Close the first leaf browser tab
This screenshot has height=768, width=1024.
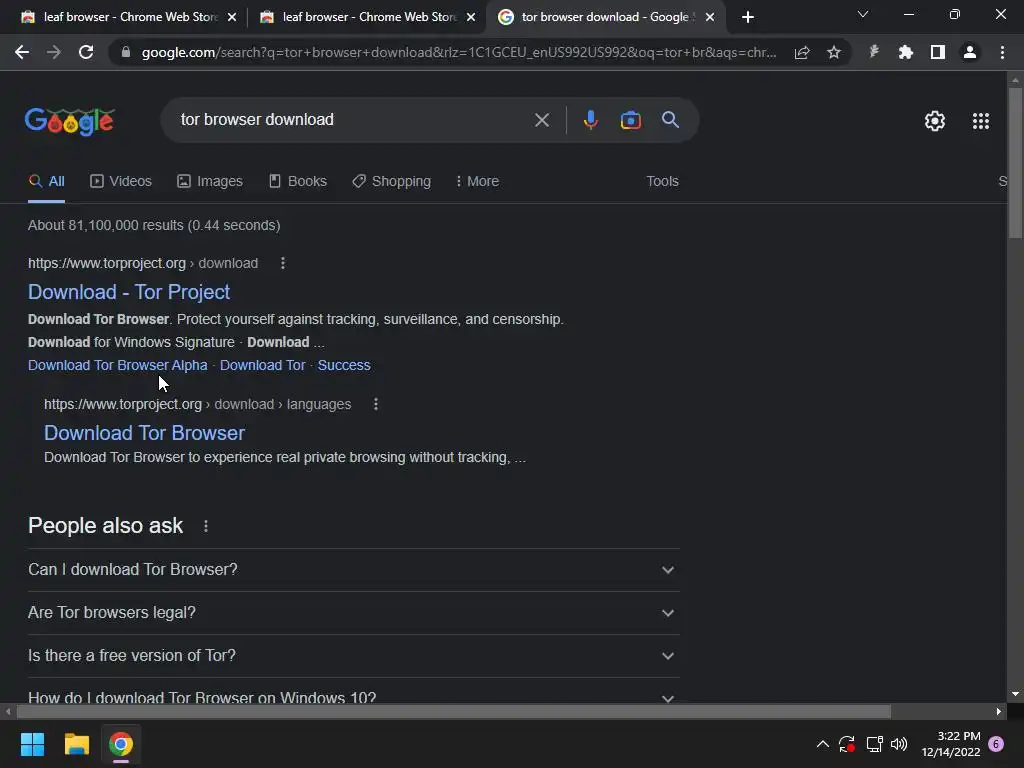point(232,17)
